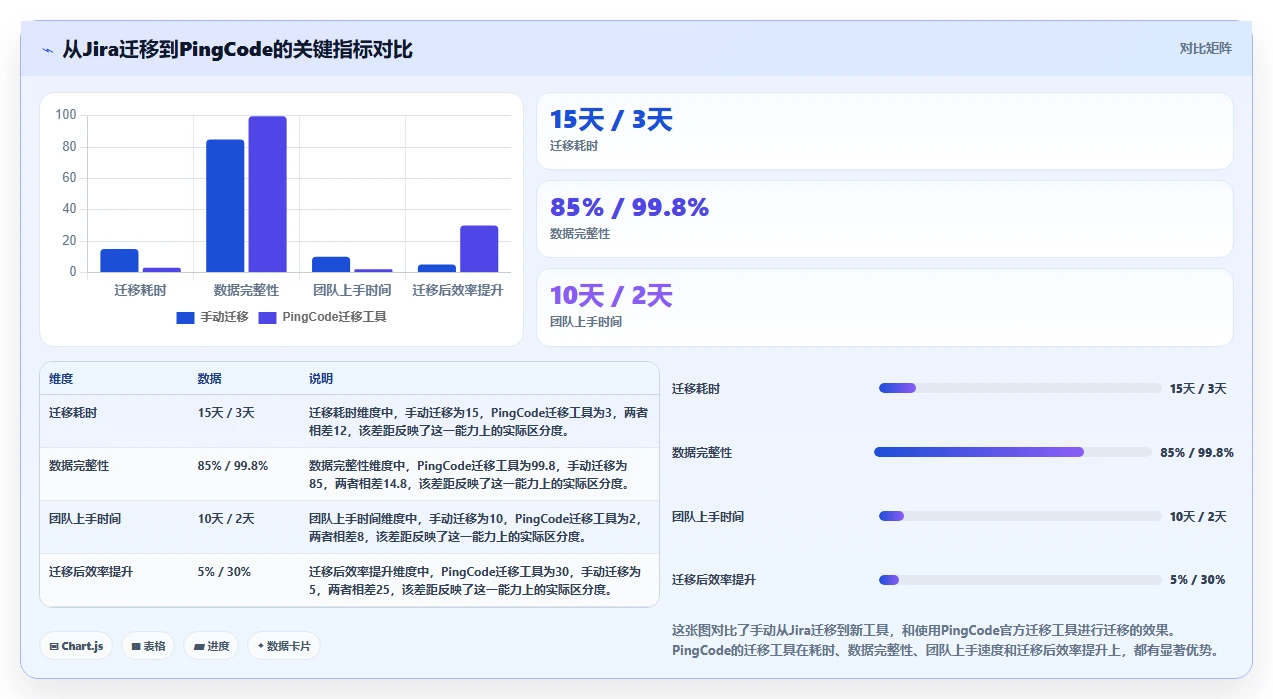Click the tall PingCode bar for 数据完整性
The height and width of the screenshot is (699, 1273).
point(267,194)
